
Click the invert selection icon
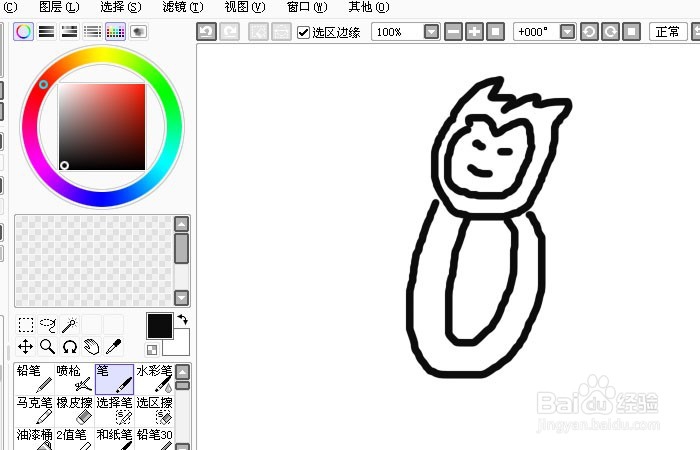281,32
